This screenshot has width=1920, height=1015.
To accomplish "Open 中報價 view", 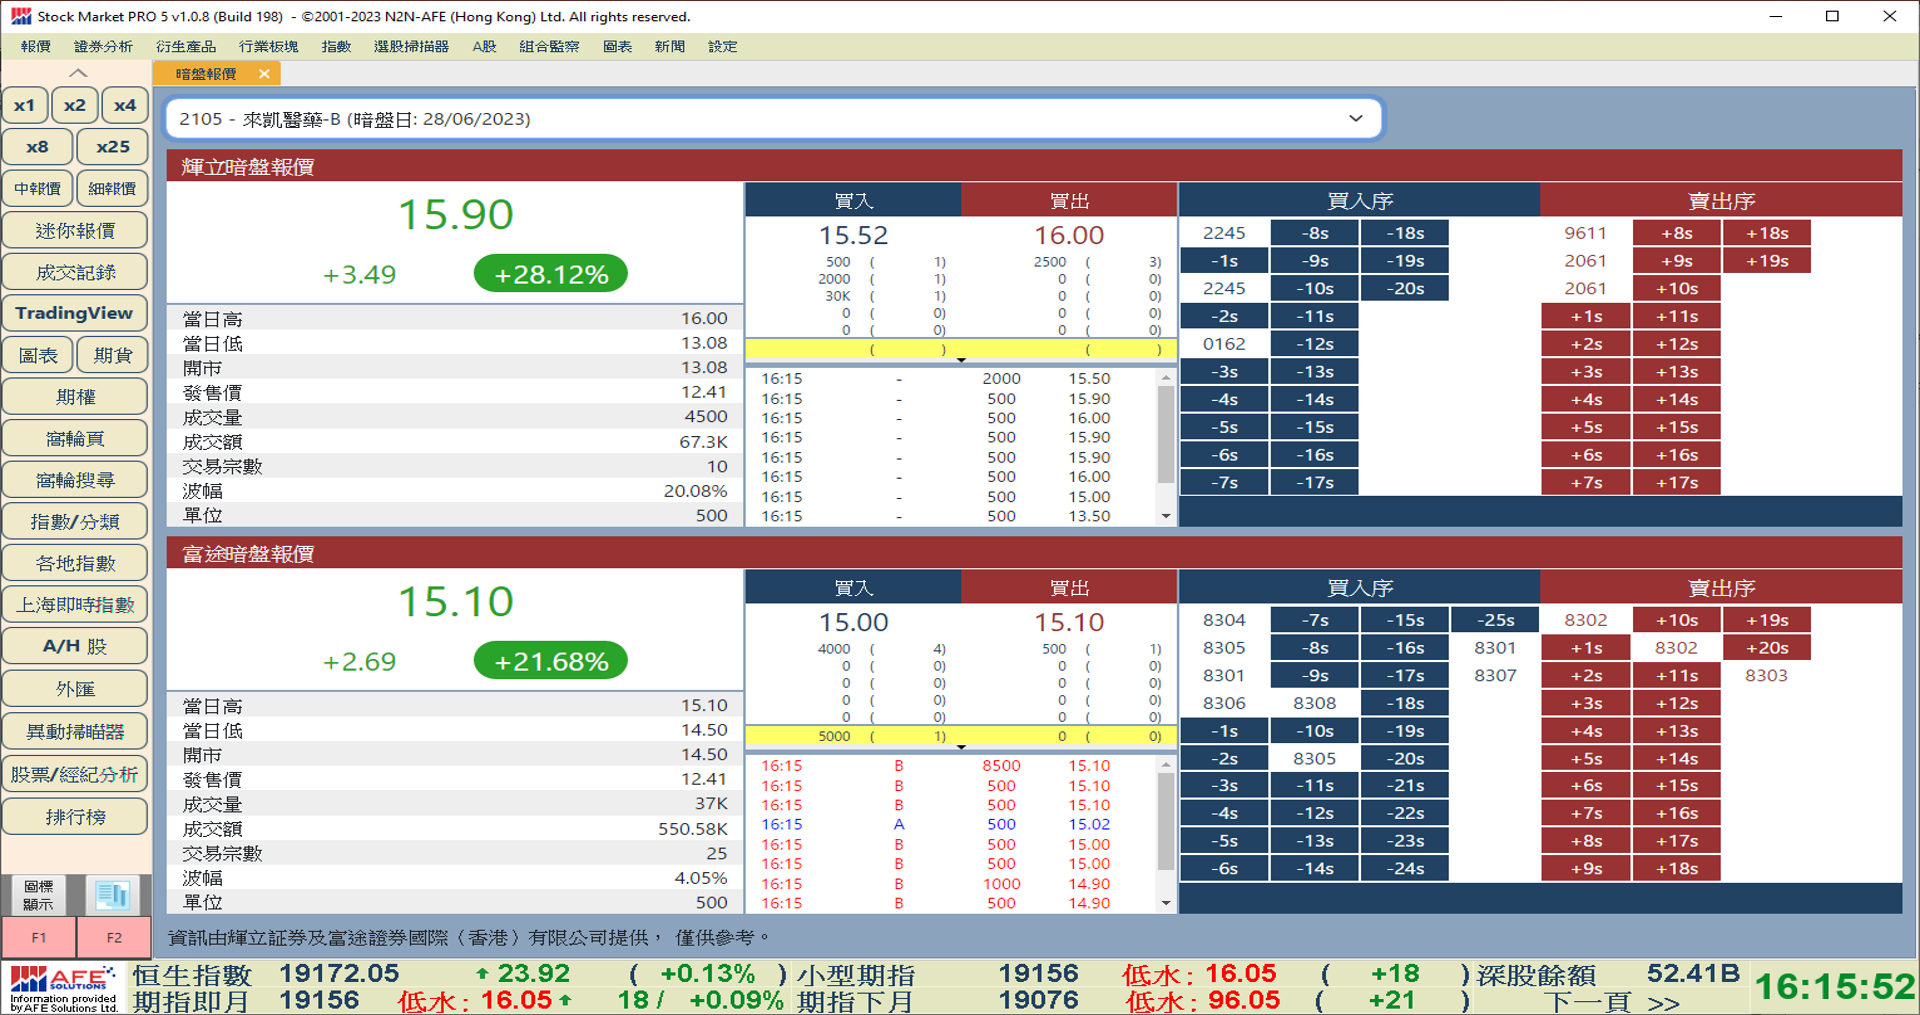I will pyautogui.click(x=37, y=189).
